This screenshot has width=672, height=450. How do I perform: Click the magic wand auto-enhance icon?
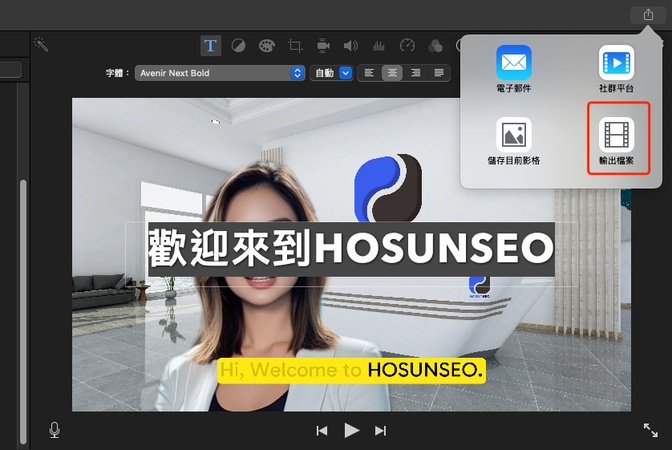click(x=41, y=44)
